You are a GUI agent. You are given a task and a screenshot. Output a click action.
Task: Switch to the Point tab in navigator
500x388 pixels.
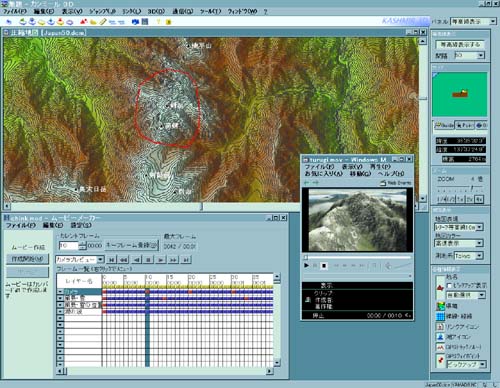(465, 125)
